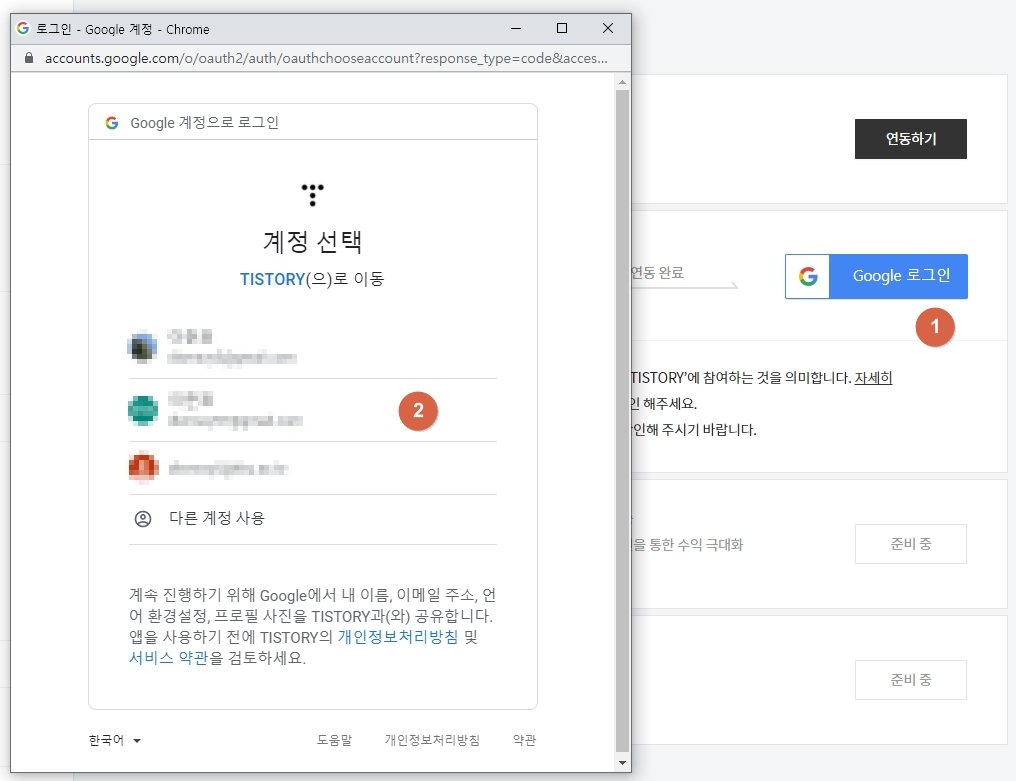Click the popup vertical scrollbar thumb
The width and height of the screenshot is (1016, 781).
point(622,421)
